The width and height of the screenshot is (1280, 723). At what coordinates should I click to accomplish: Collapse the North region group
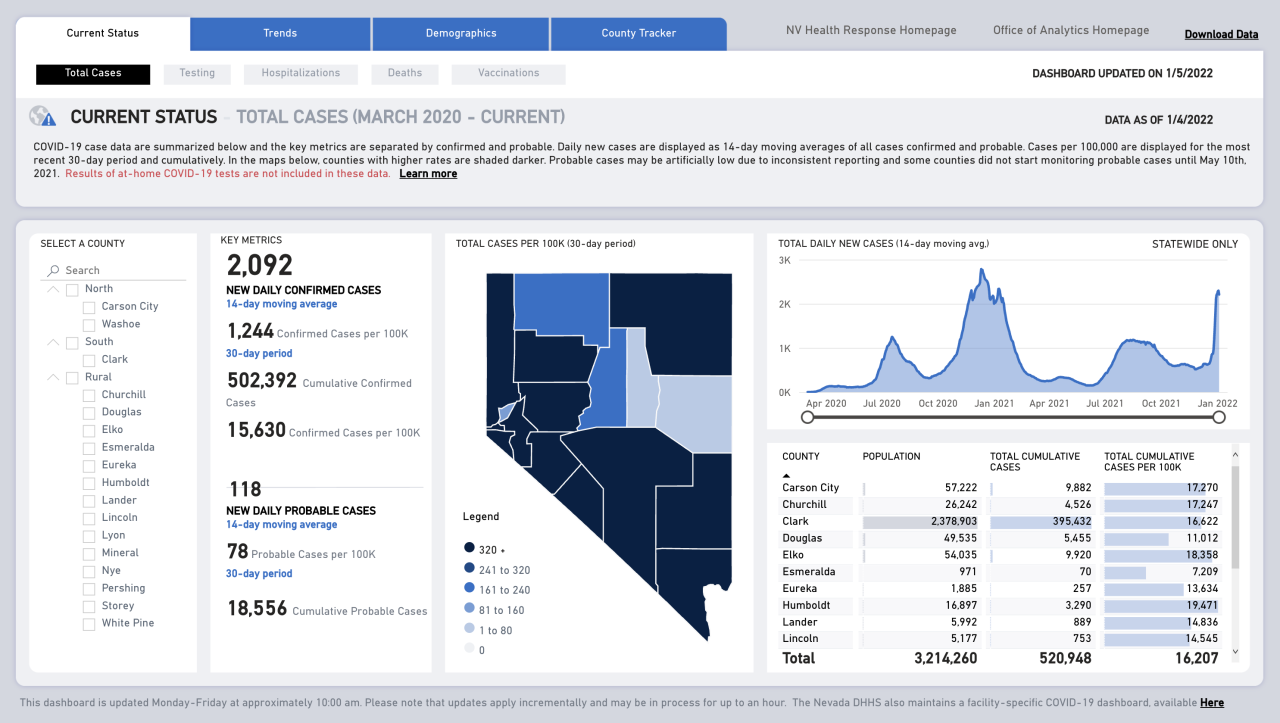coord(52,289)
